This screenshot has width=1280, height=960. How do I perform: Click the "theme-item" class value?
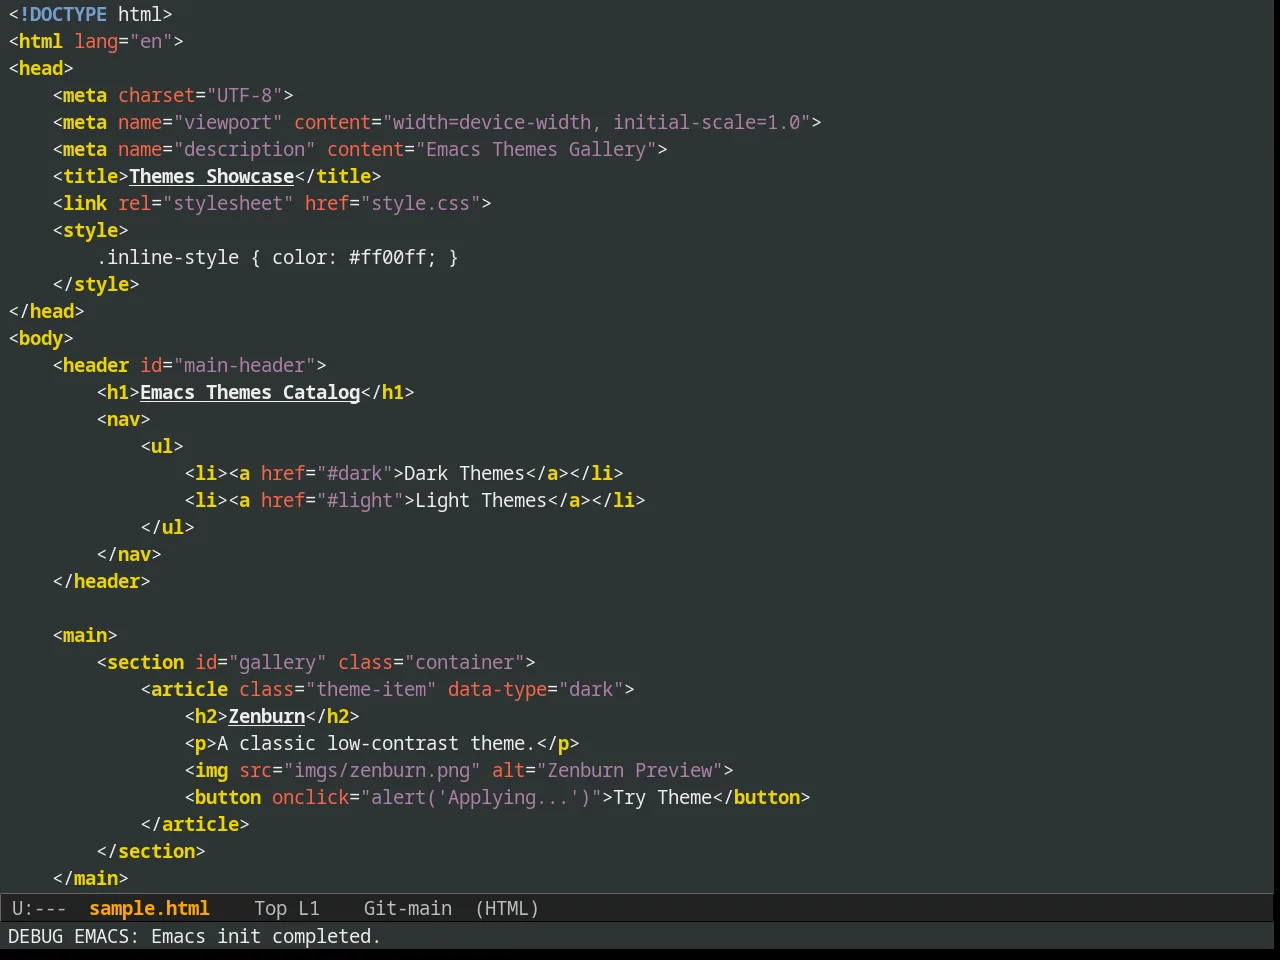click(371, 689)
